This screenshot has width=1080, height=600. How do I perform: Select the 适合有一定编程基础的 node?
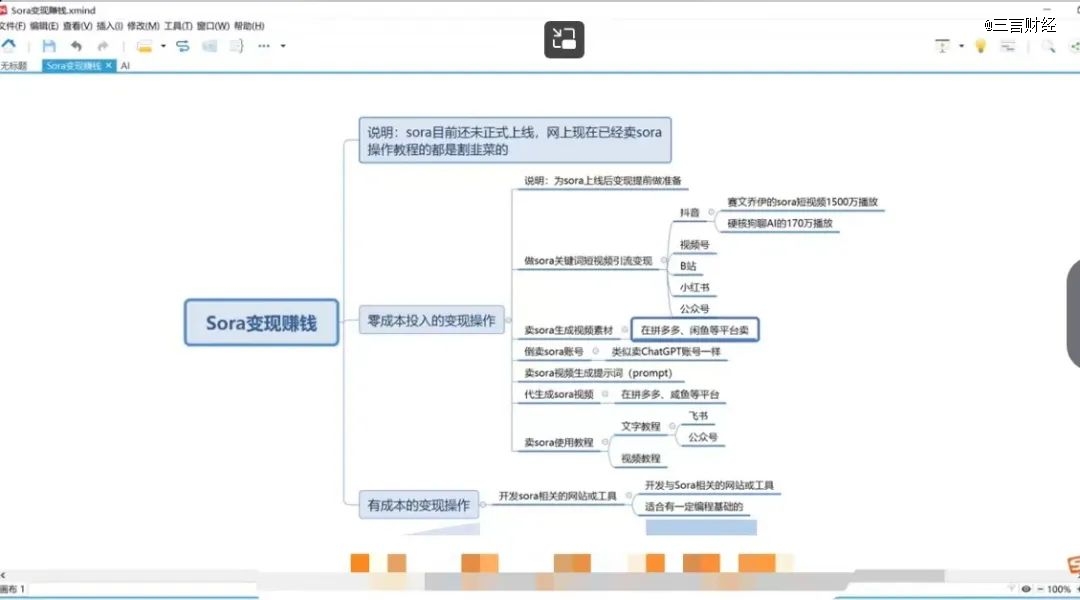(694, 506)
